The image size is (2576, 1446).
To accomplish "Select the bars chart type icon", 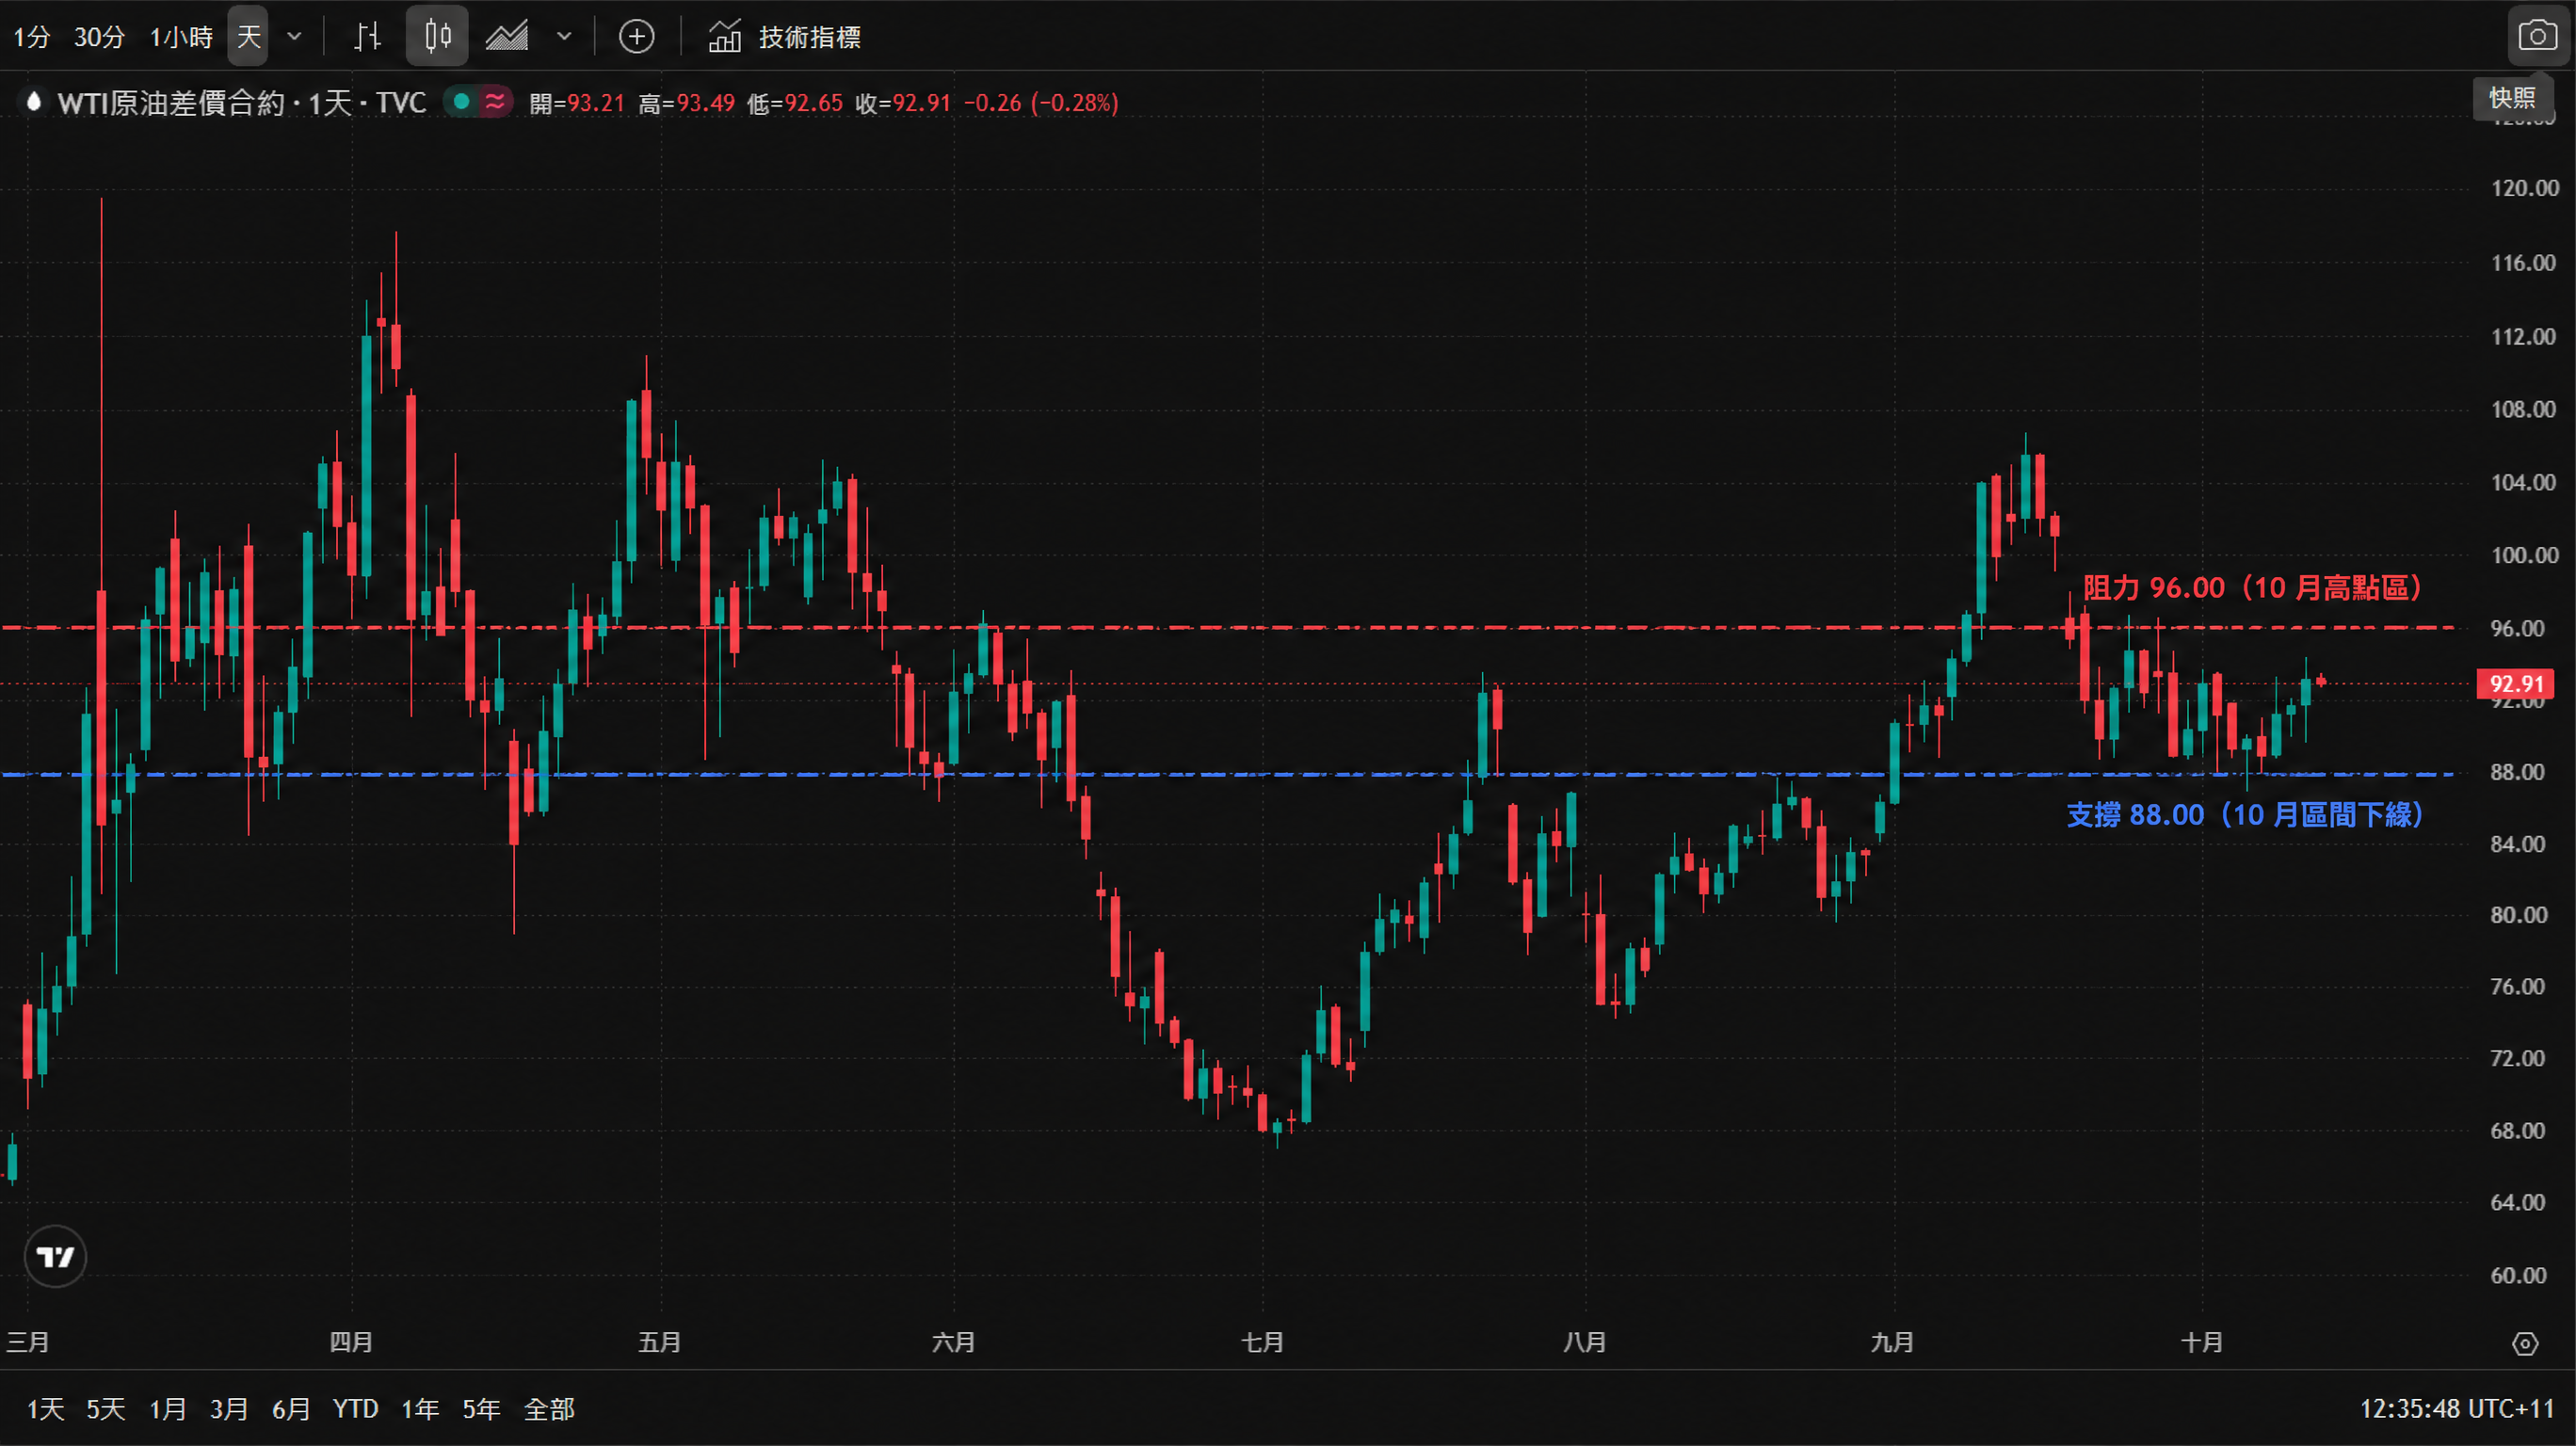I will tap(368, 37).
